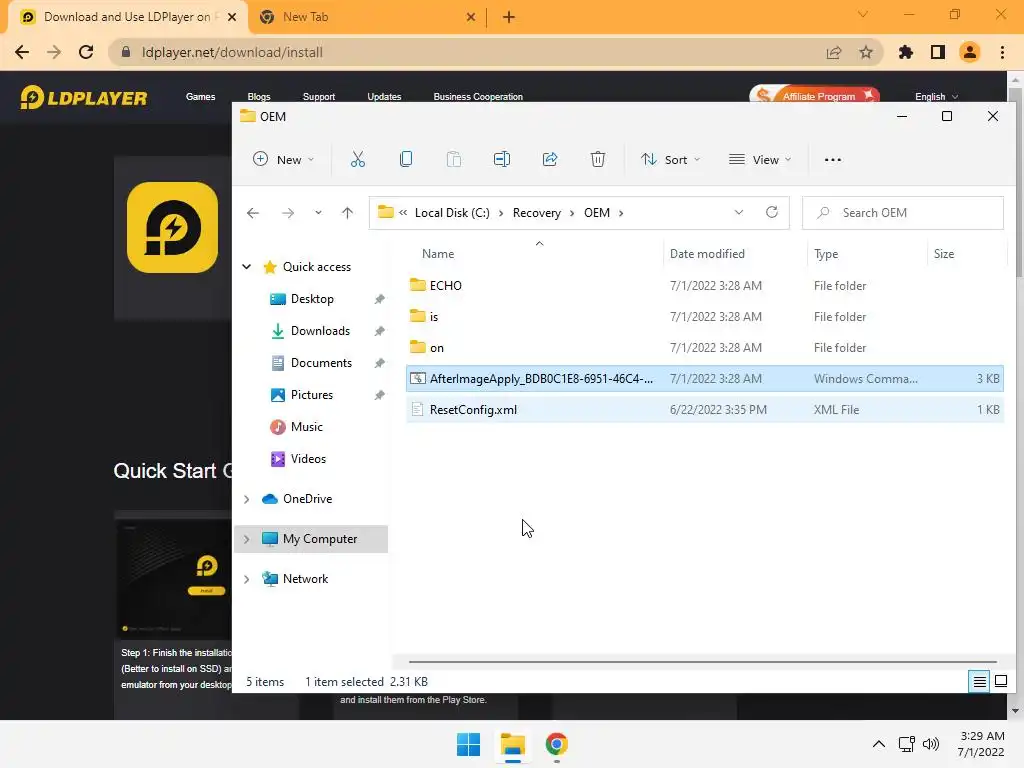Open Chrome three-dot menu

coord(1002,52)
